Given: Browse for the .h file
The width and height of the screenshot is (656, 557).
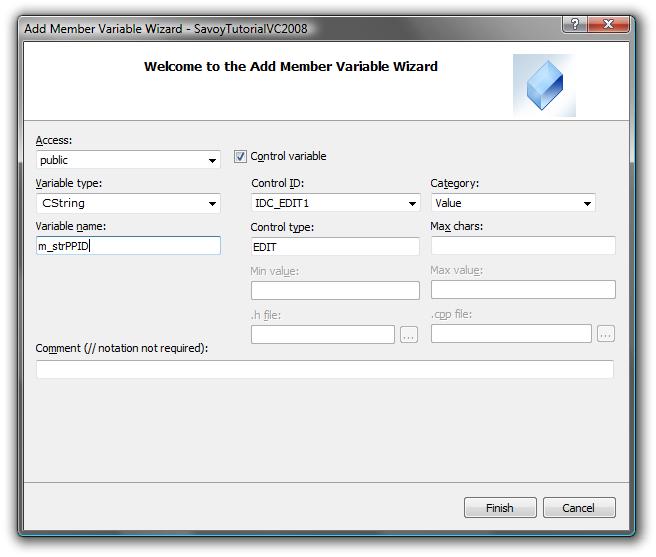Looking at the screenshot, I should point(408,335).
